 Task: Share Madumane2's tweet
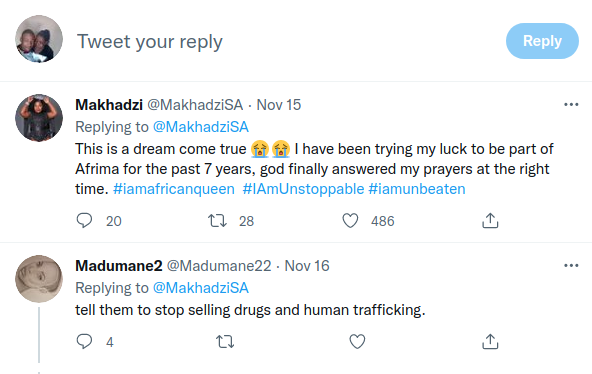490,342
